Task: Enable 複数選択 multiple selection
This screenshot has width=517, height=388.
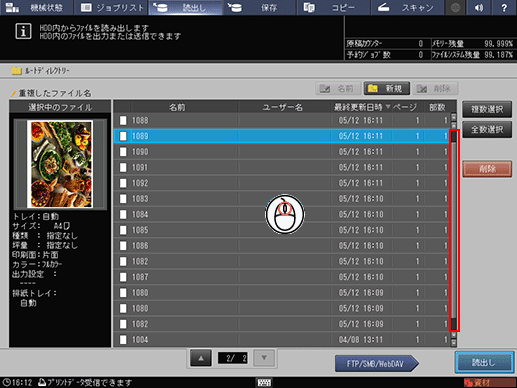Action: coord(487,109)
